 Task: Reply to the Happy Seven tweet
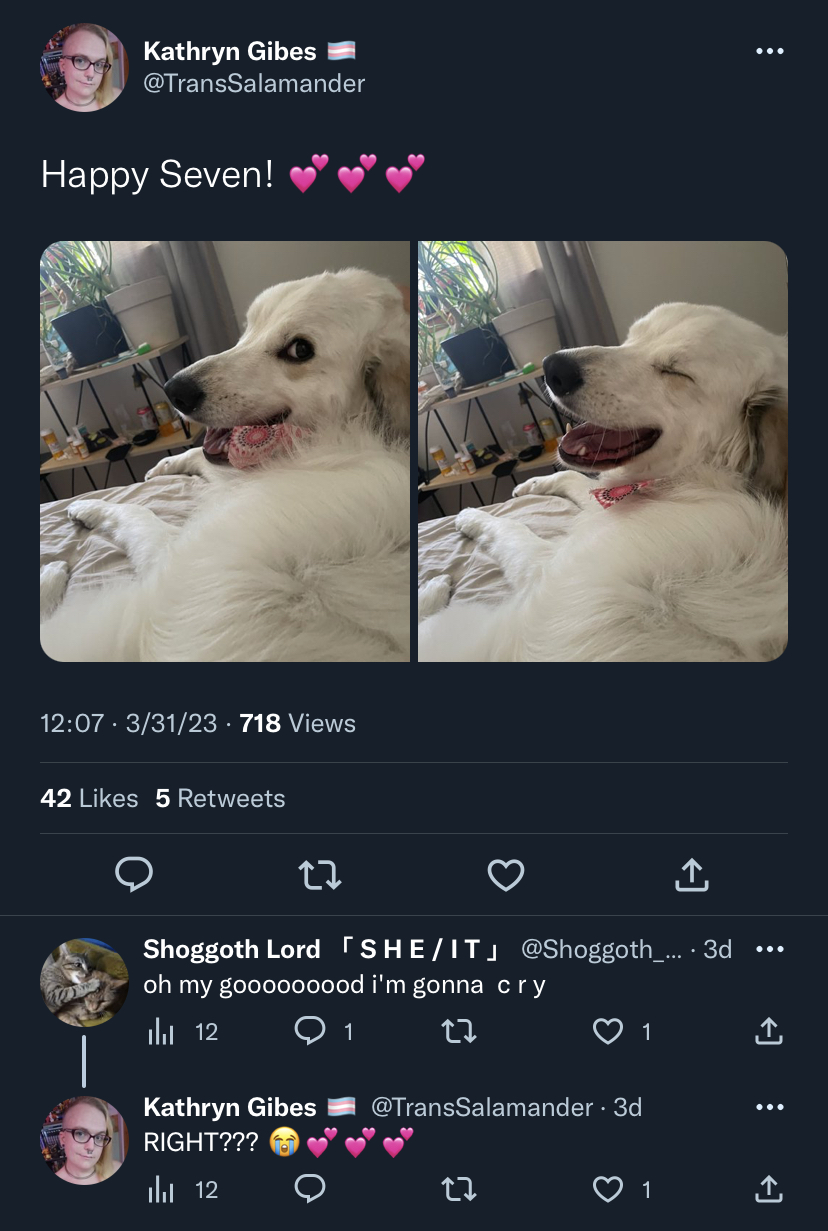coord(134,875)
